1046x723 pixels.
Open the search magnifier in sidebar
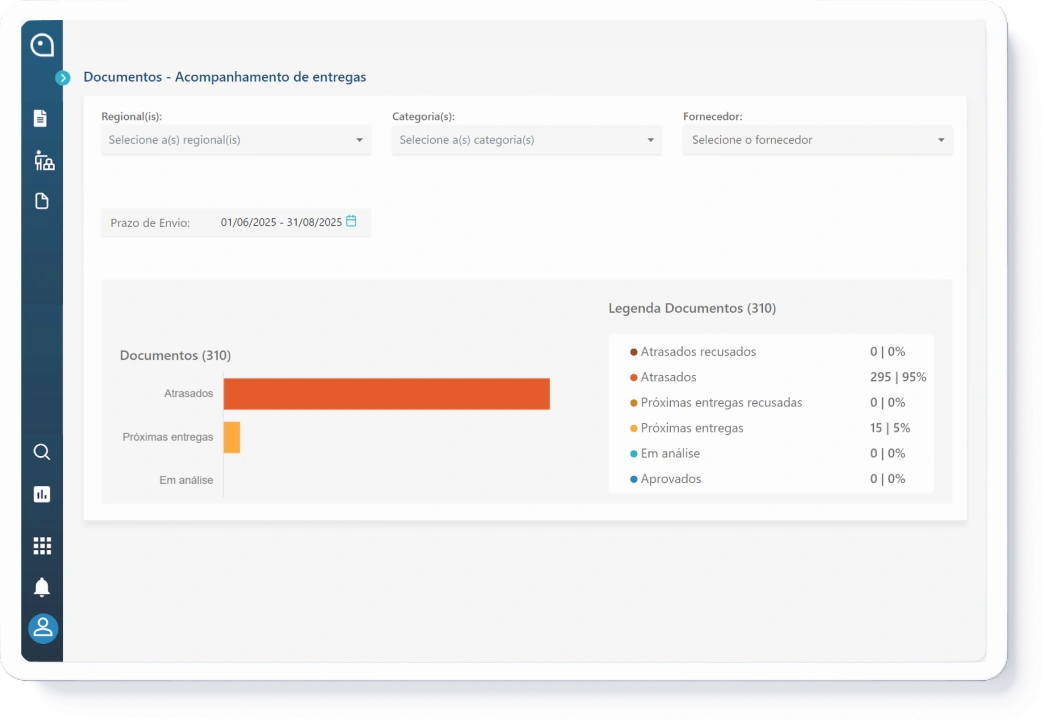click(x=42, y=452)
